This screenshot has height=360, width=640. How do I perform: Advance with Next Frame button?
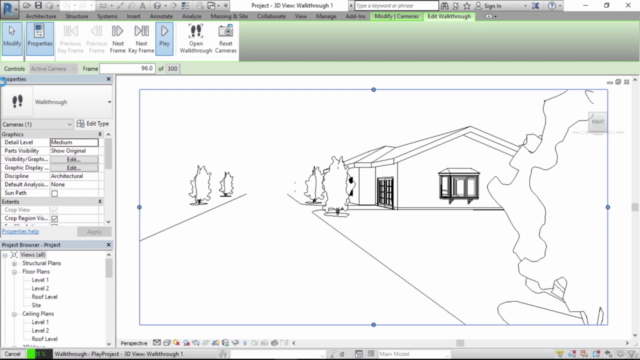pyautogui.click(x=118, y=39)
